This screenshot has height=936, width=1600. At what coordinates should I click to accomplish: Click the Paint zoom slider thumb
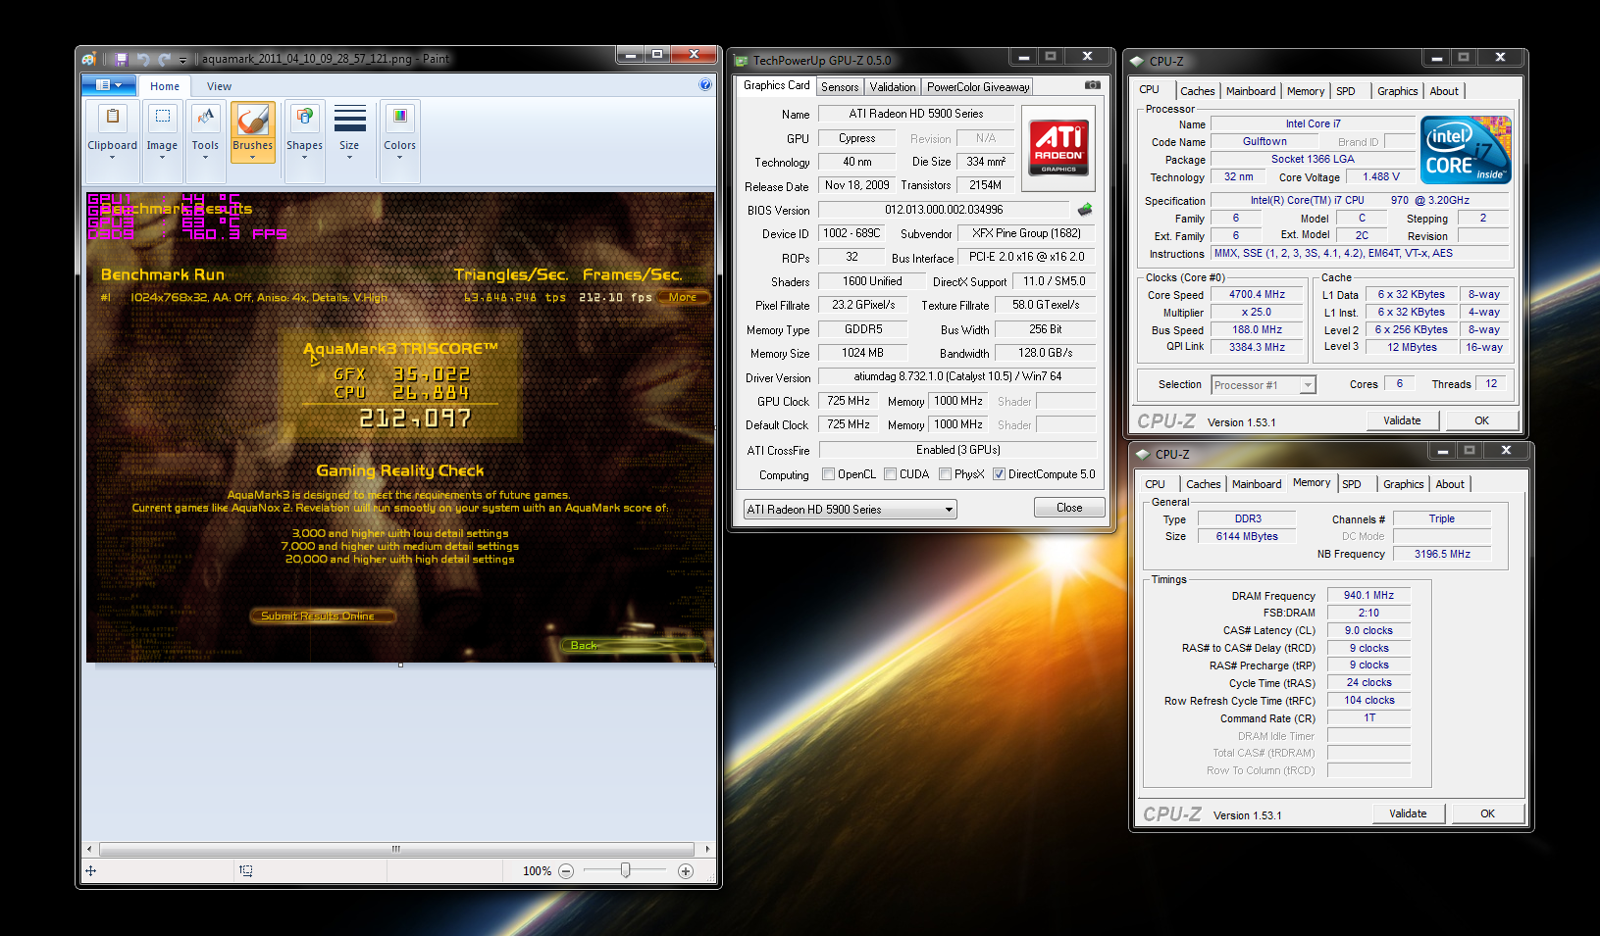coord(625,871)
